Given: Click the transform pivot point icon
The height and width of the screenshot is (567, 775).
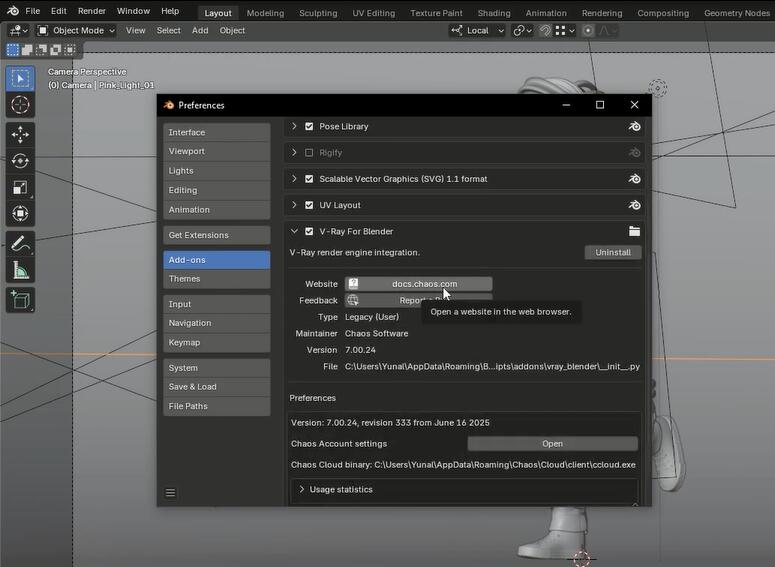Looking at the screenshot, I should [522, 31].
